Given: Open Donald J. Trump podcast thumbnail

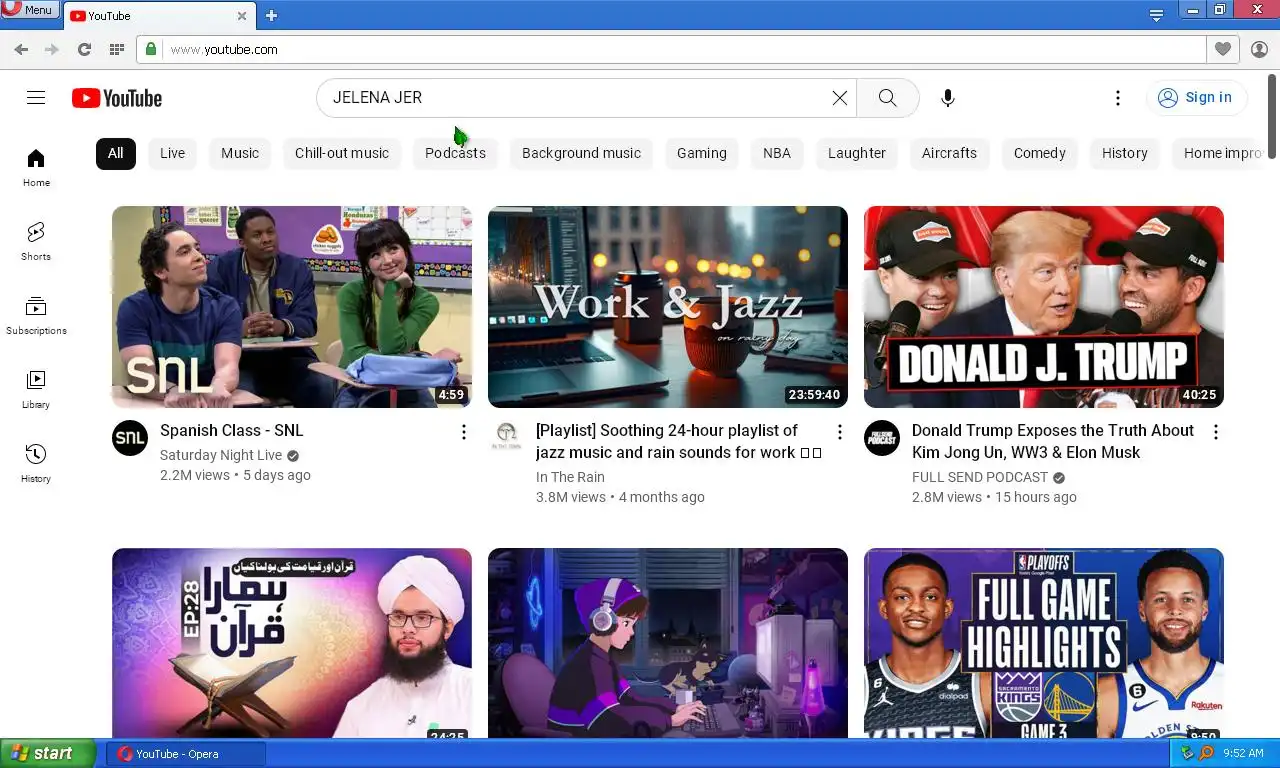Looking at the screenshot, I should pos(1044,307).
